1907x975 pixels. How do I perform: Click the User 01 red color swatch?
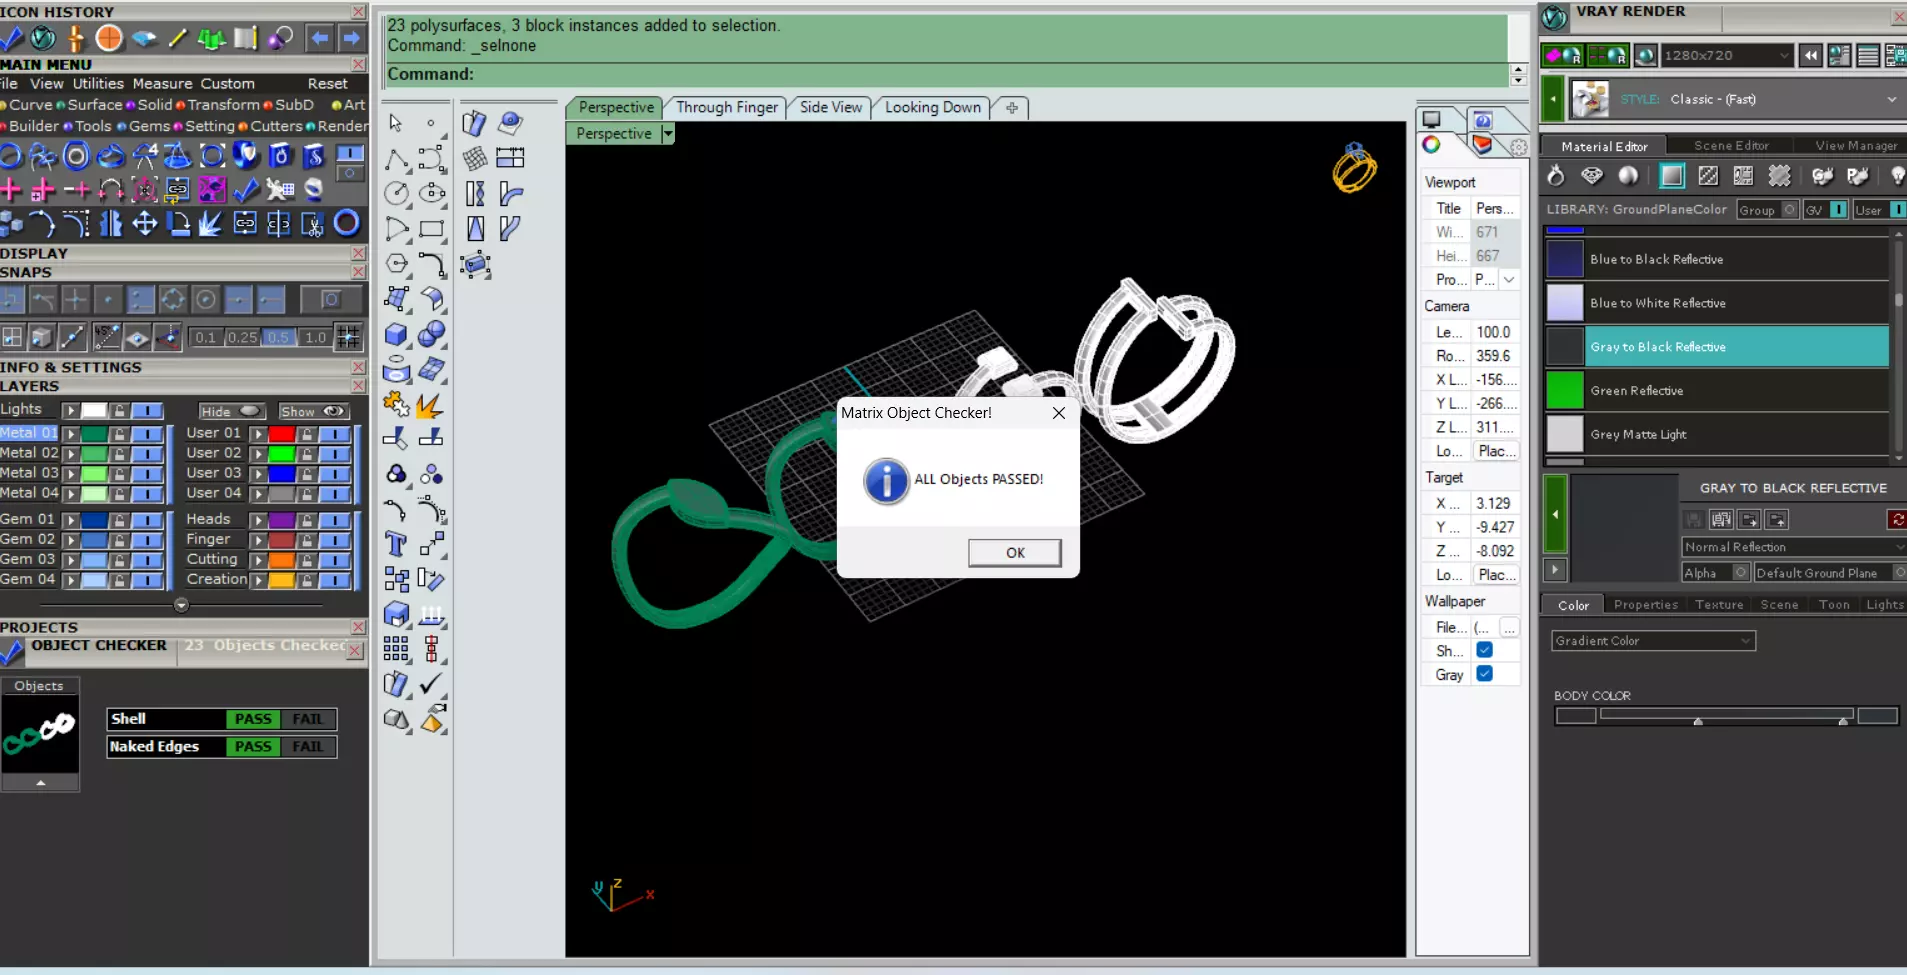282,434
